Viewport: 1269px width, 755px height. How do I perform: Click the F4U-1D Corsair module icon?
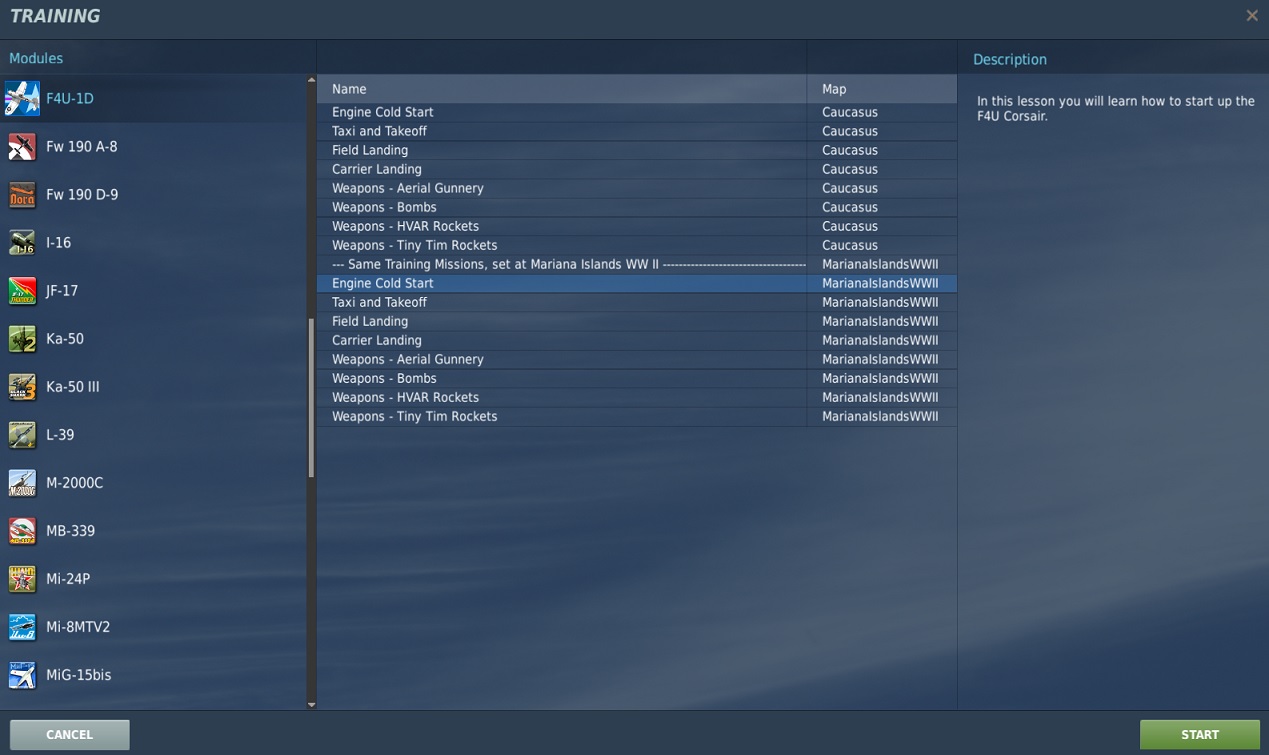pyautogui.click(x=22, y=99)
